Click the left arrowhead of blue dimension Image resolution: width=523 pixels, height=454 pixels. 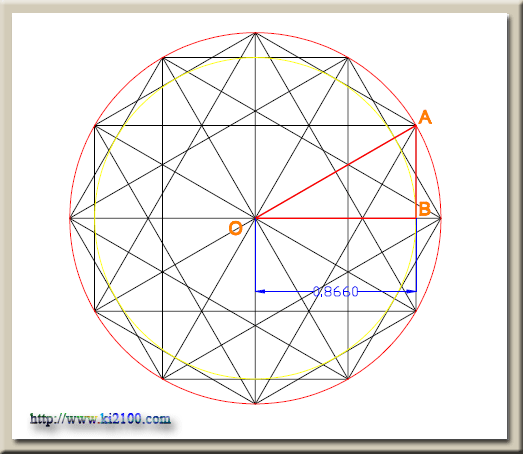[260, 292]
